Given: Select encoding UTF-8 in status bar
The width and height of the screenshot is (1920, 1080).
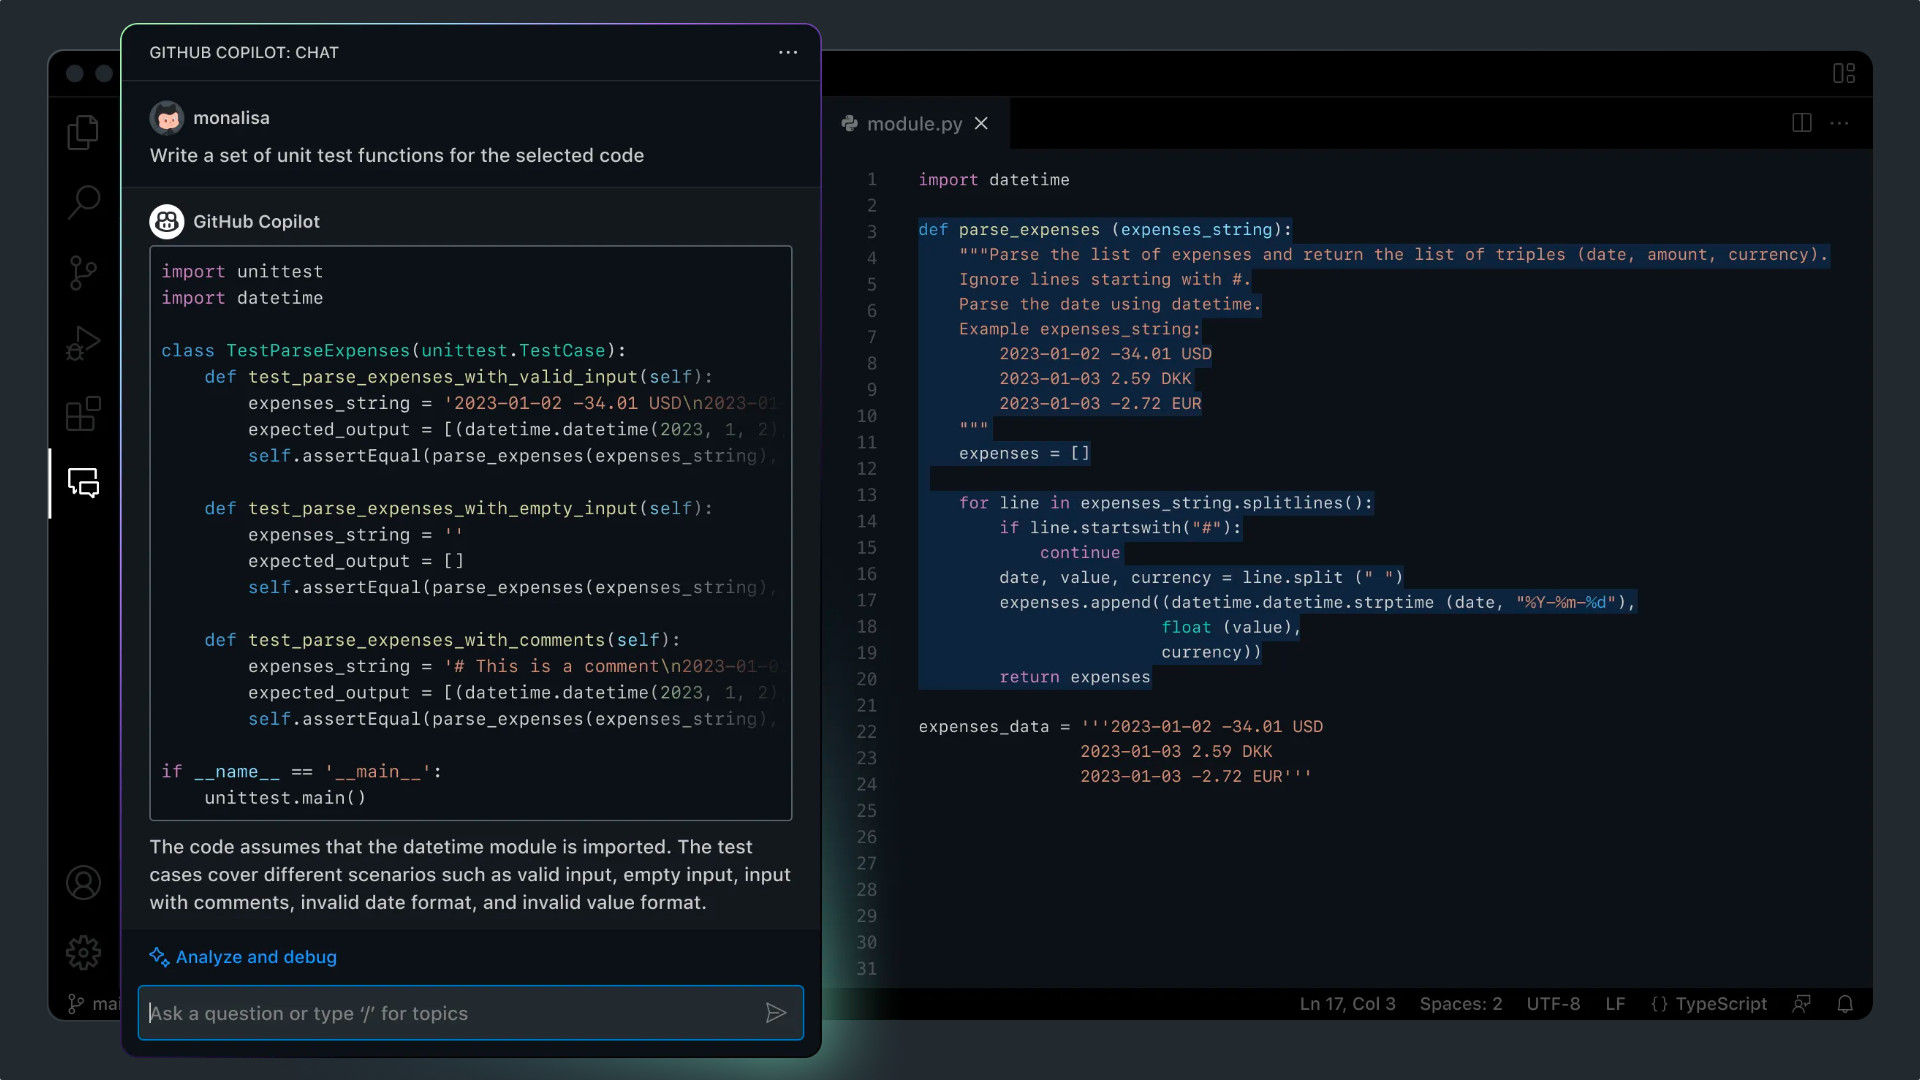Looking at the screenshot, I should click(x=1553, y=1004).
